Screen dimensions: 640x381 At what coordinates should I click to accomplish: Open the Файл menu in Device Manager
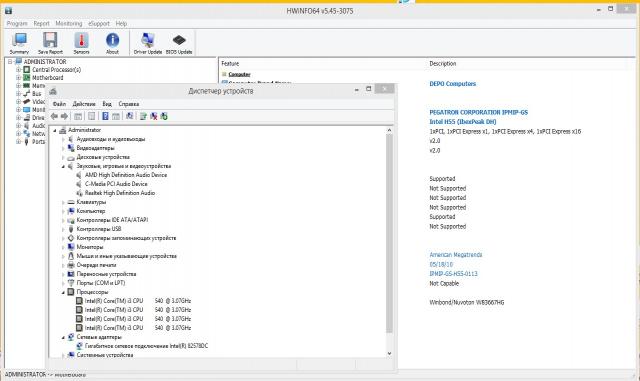[59, 104]
